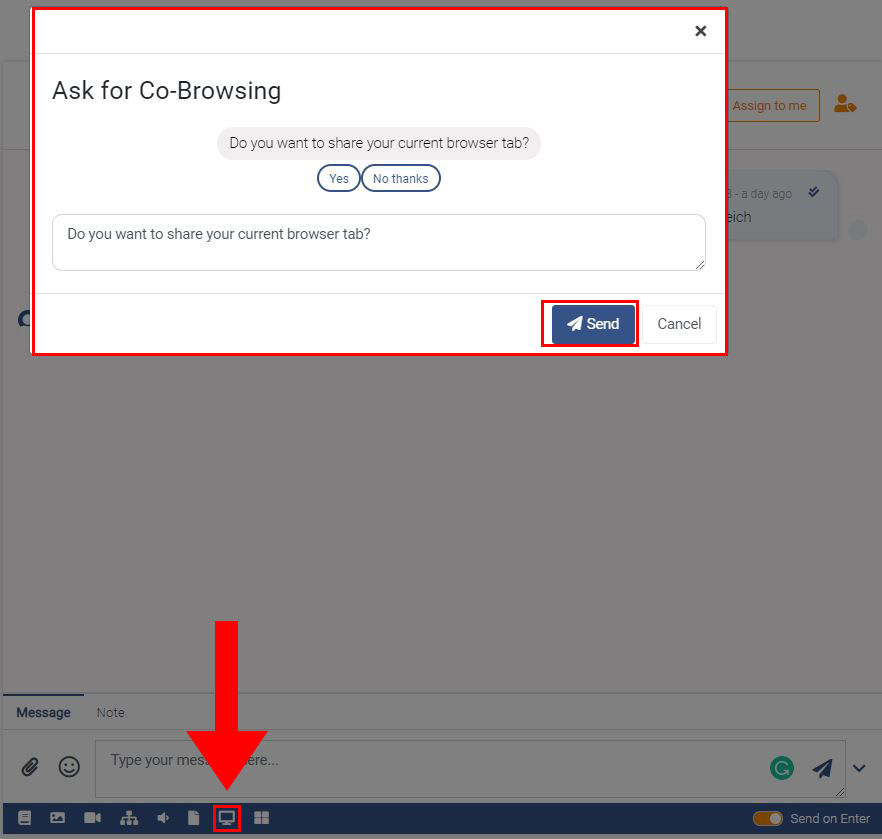The width and height of the screenshot is (882, 839).
Task: Select the Message tab
Action: pyautogui.click(x=43, y=712)
